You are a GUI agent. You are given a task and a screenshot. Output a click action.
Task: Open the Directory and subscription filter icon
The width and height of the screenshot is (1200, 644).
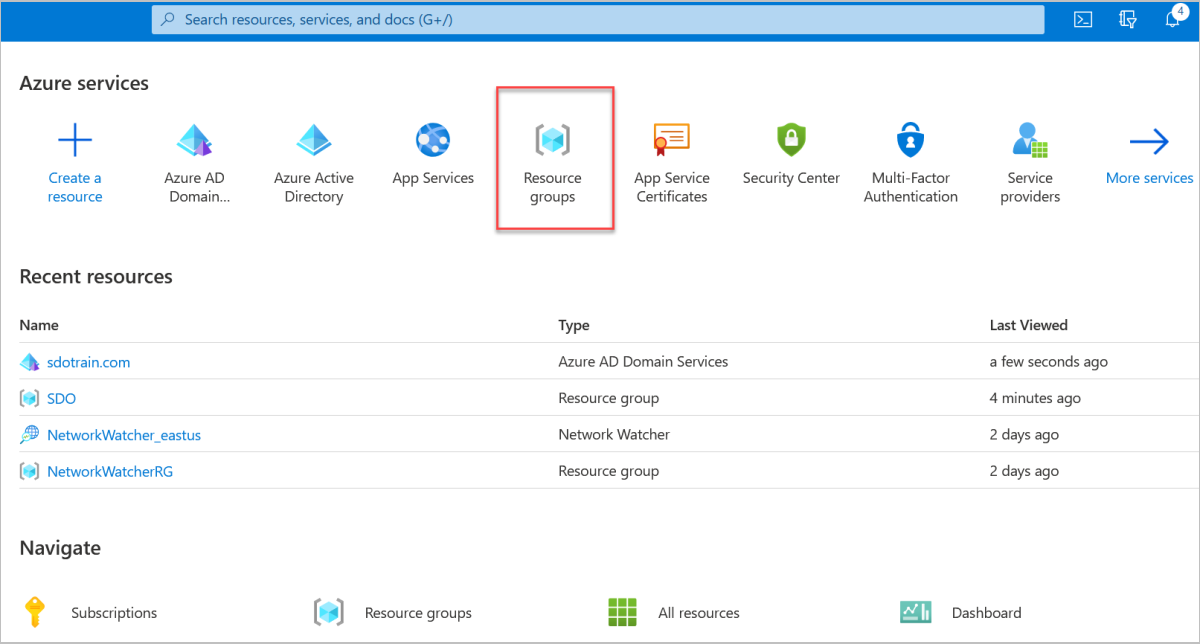point(1129,19)
